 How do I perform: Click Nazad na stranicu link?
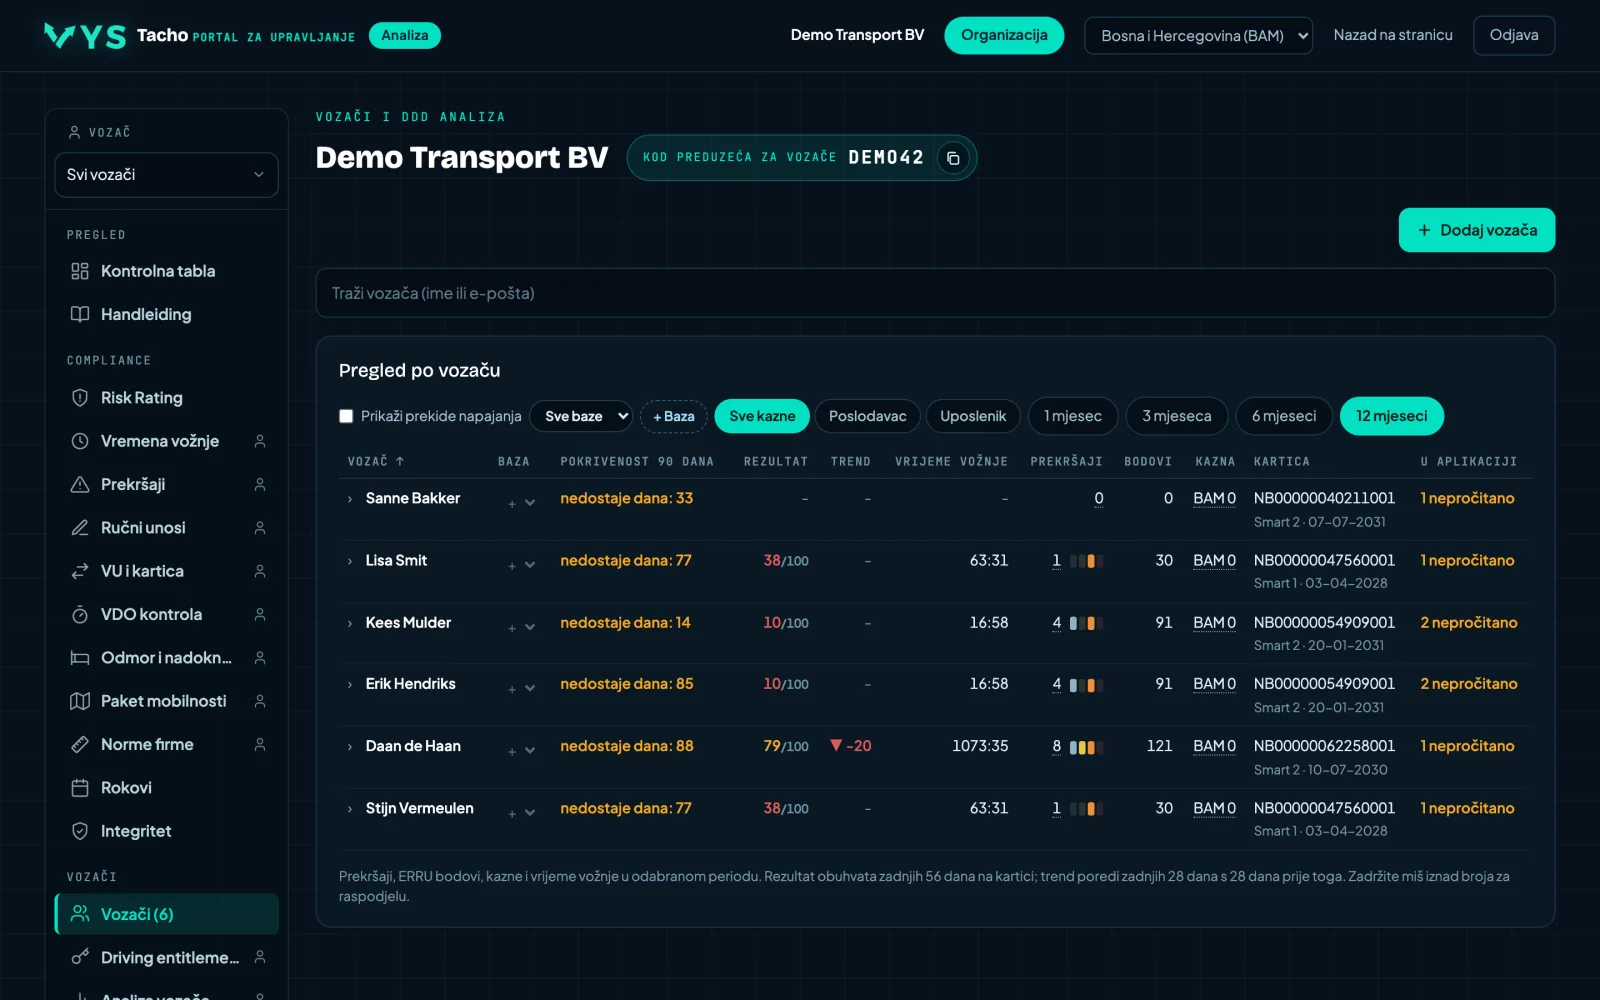click(1393, 35)
